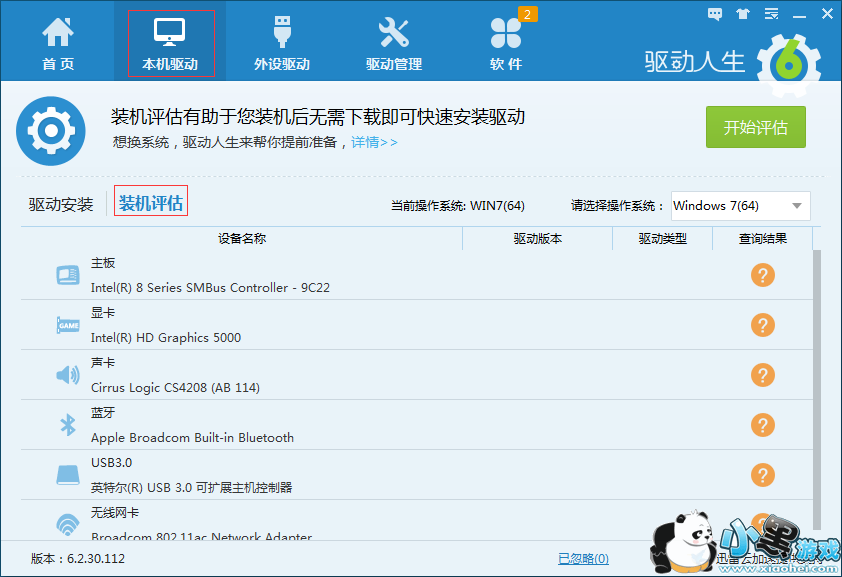Click the blue settings gear icon
Image resolution: width=842 pixels, height=577 pixels.
tap(51, 130)
